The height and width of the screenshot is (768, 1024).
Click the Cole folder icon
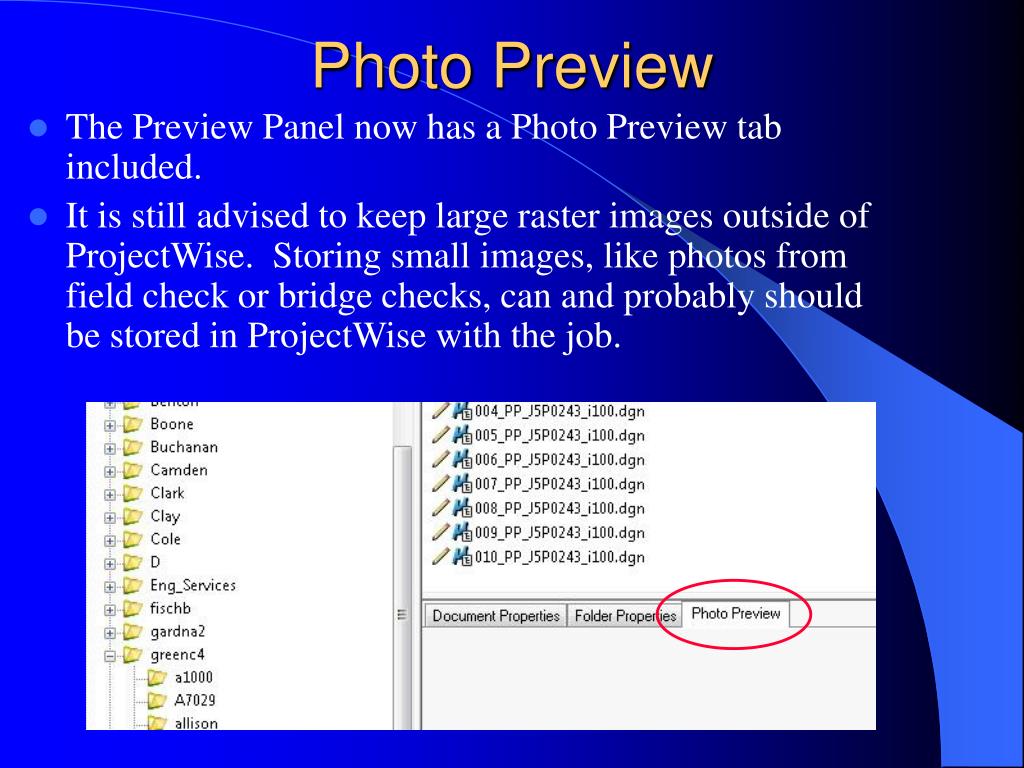pyautogui.click(x=133, y=539)
